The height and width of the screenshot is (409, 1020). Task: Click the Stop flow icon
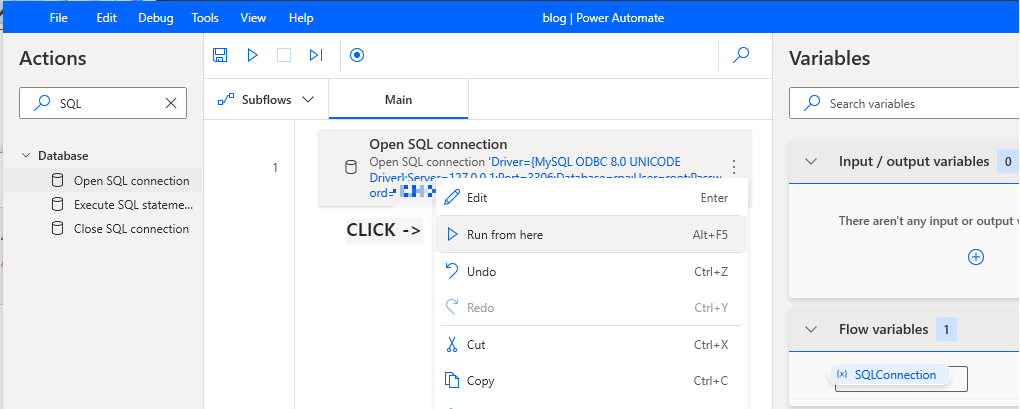pyautogui.click(x=284, y=55)
